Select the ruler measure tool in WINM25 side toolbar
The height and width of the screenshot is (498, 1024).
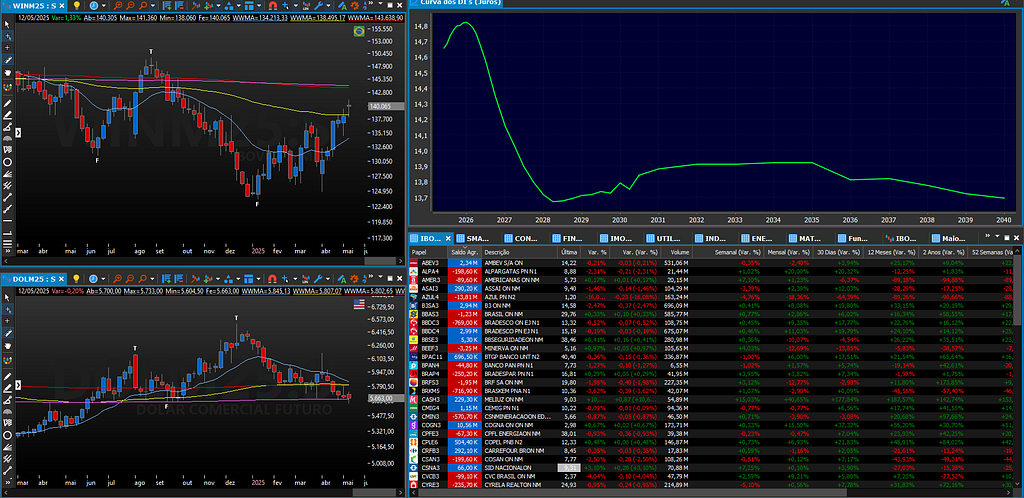(x=8, y=60)
